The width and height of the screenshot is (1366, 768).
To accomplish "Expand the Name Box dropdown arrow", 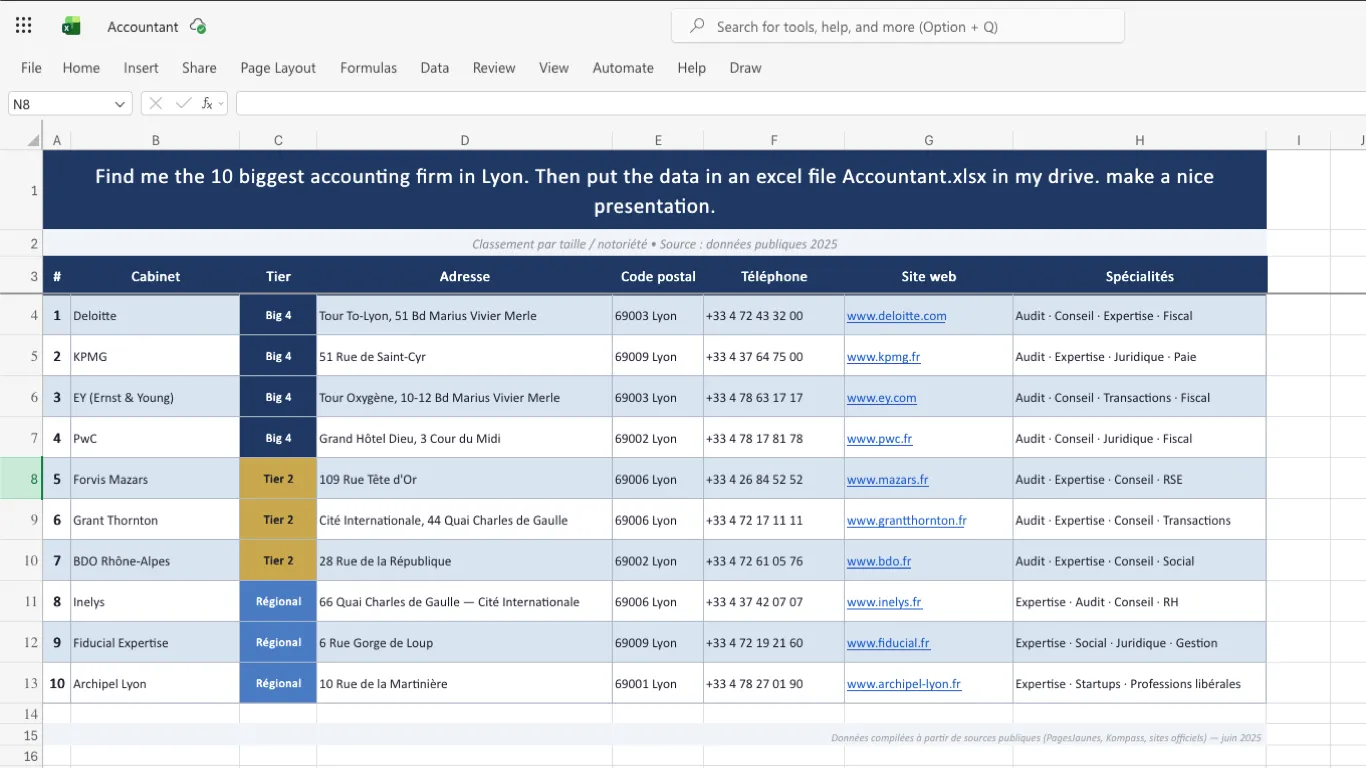I will (120, 104).
